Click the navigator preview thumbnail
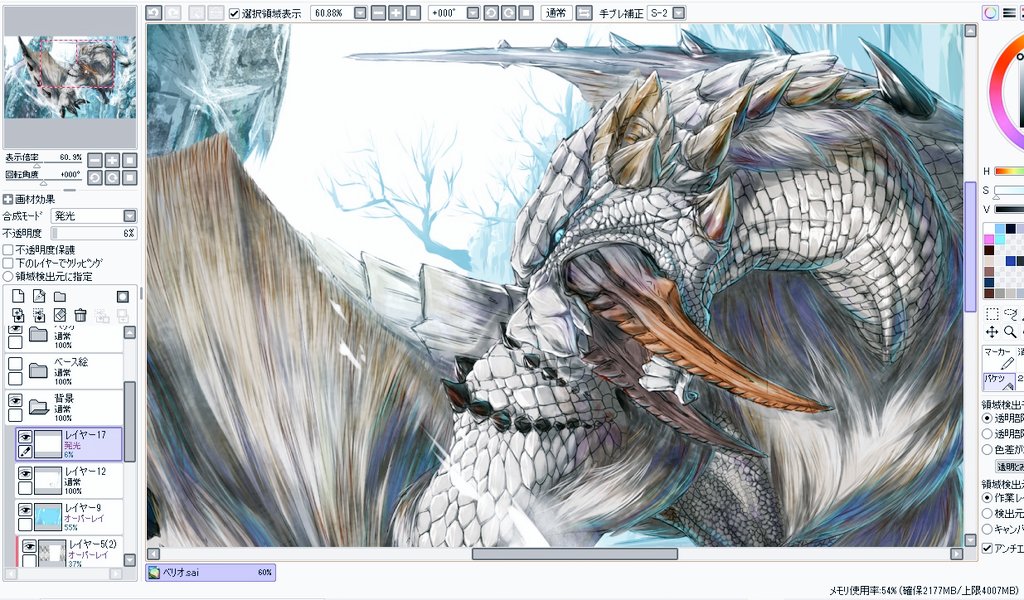1024x600 pixels. [x=70, y=76]
